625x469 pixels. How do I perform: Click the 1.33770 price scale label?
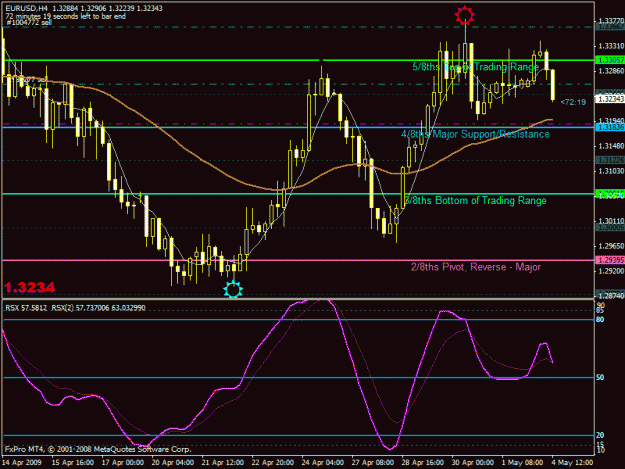coord(611,21)
